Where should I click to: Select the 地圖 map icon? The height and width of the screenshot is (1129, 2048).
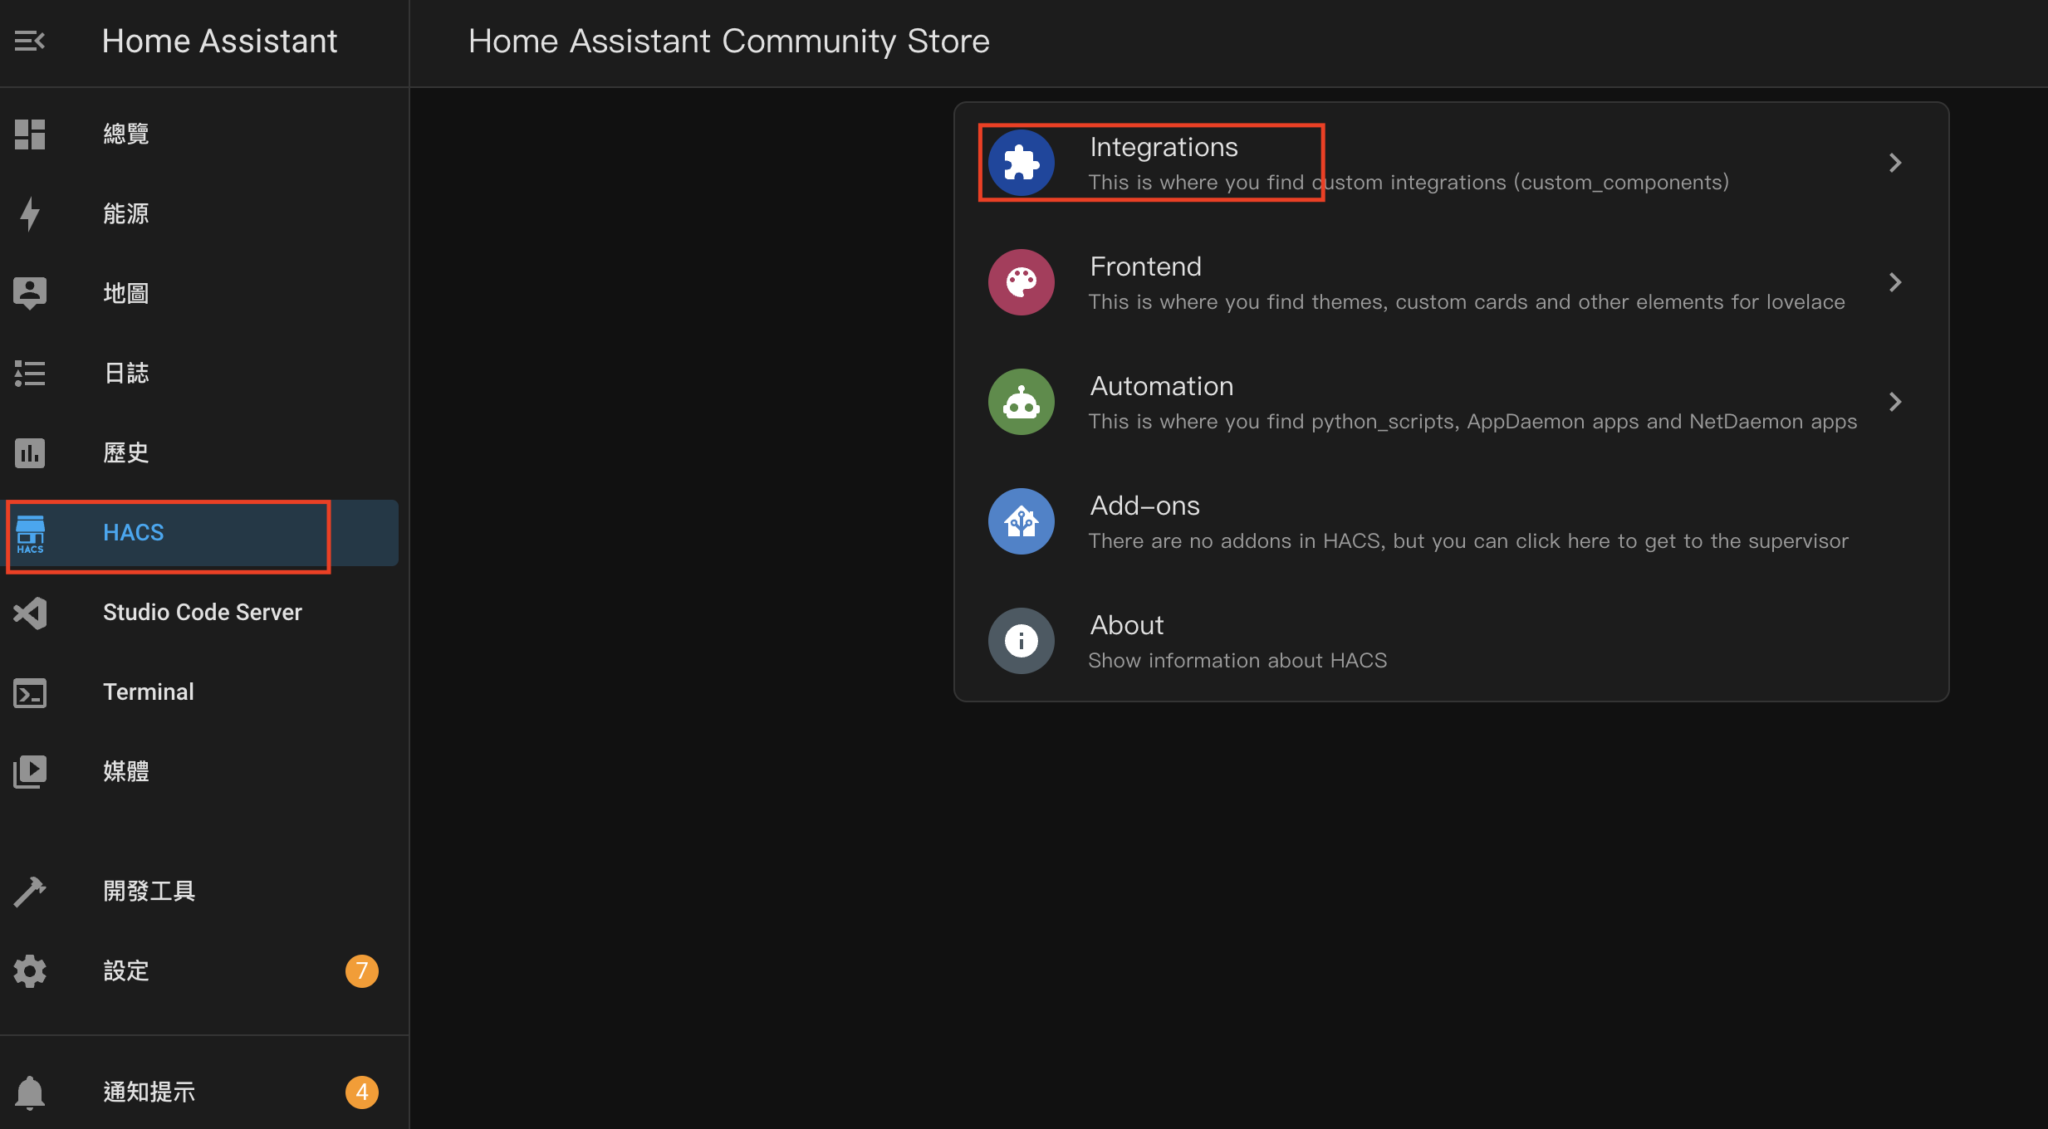coord(30,293)
